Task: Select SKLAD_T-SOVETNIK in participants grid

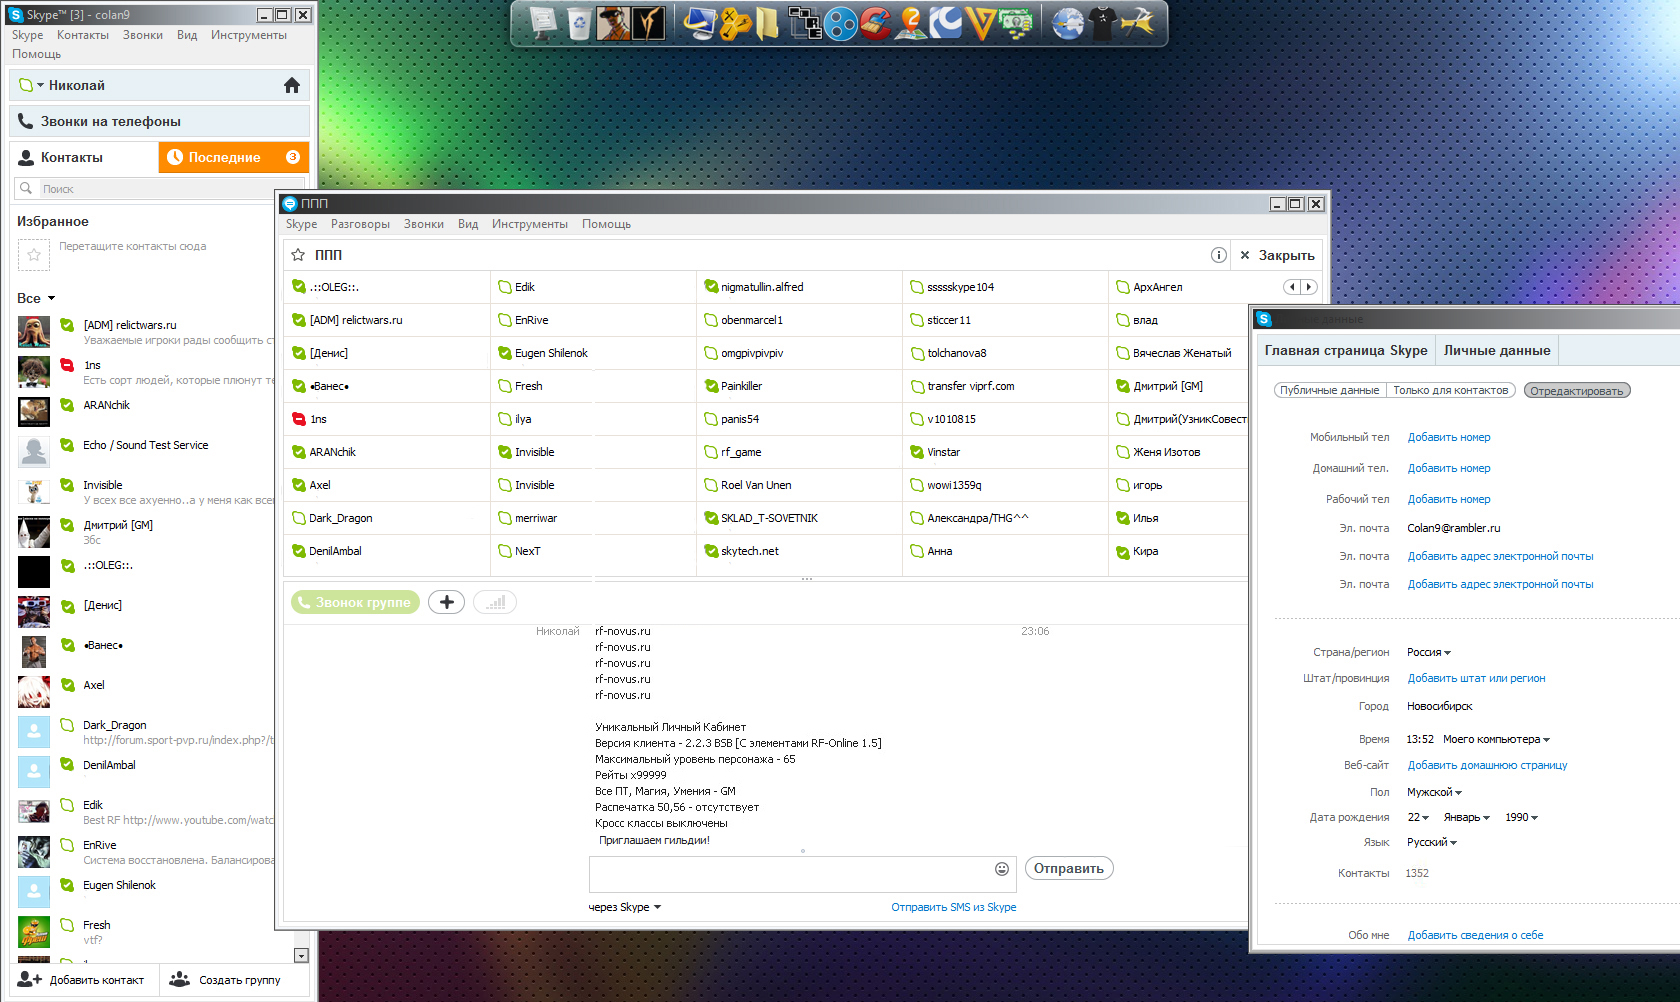Action: [797, 518]
